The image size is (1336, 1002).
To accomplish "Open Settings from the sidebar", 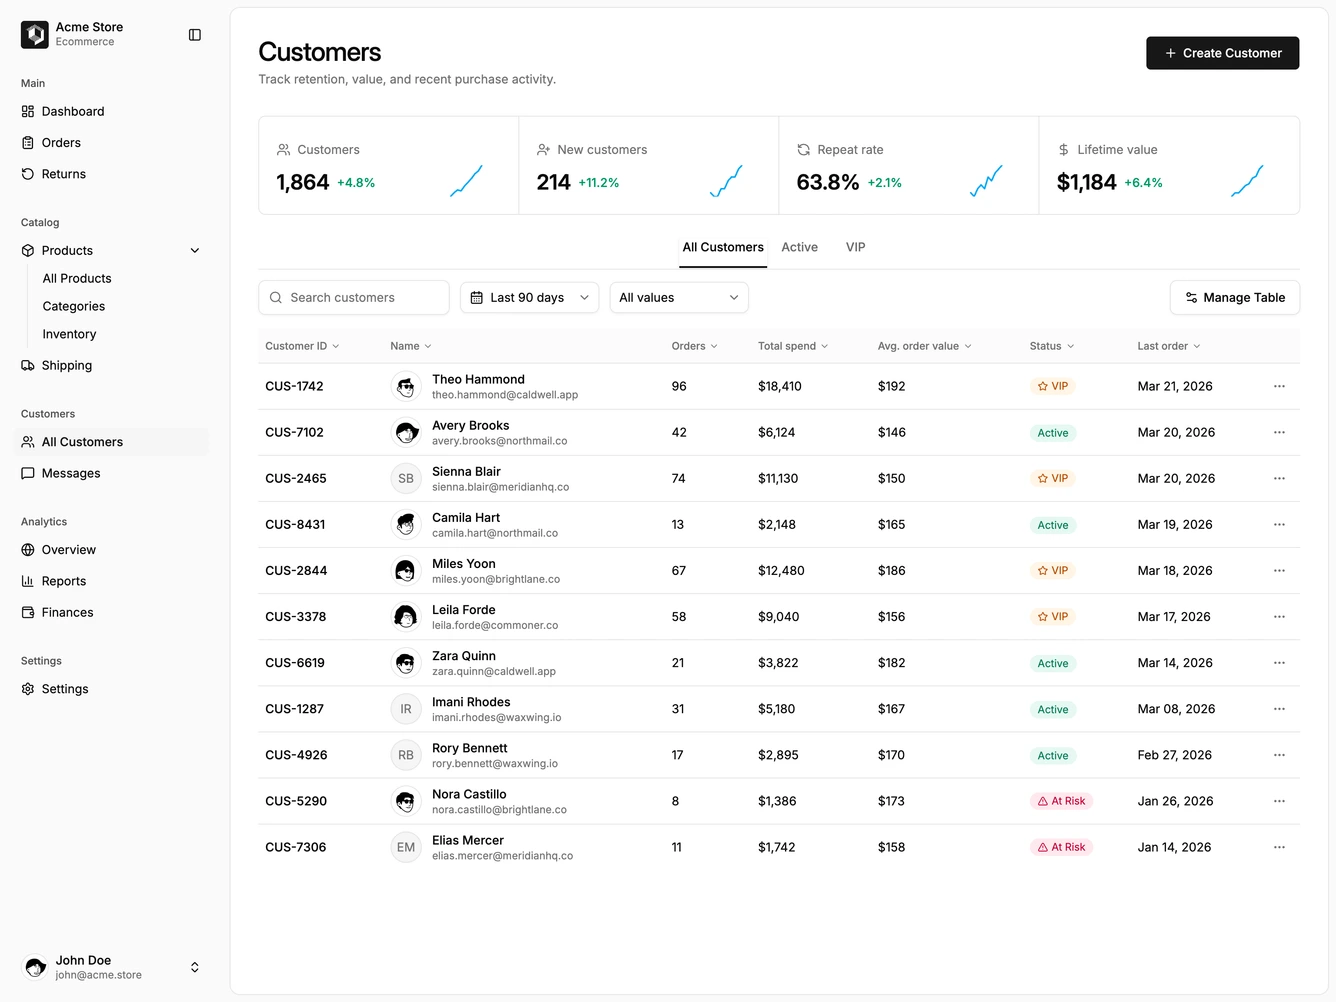I will (x=111, y=689).
